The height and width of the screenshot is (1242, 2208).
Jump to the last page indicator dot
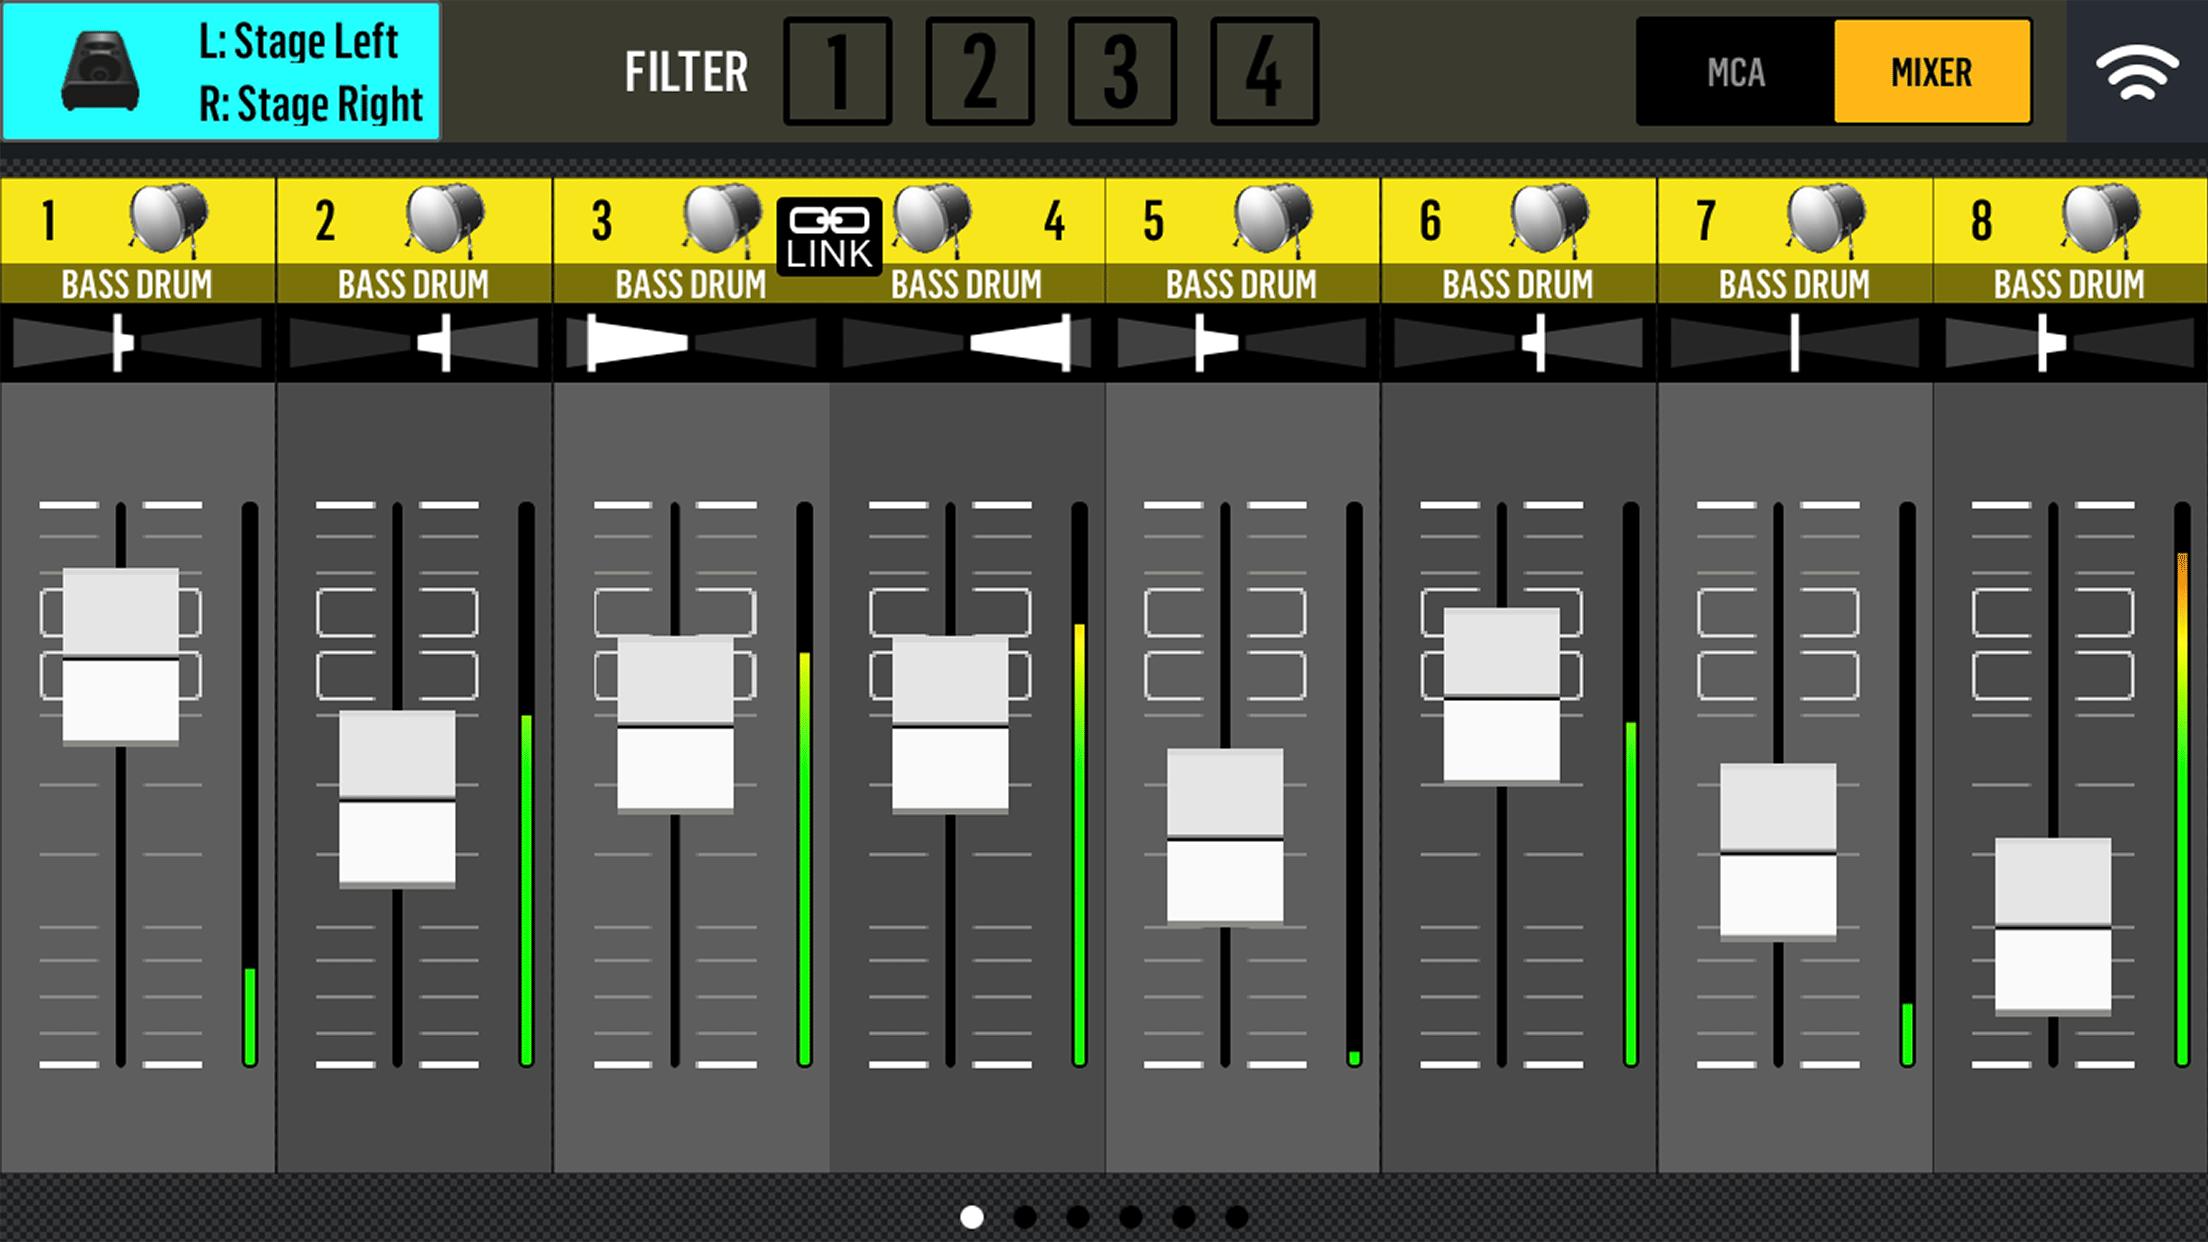tap(1237, 1216)
